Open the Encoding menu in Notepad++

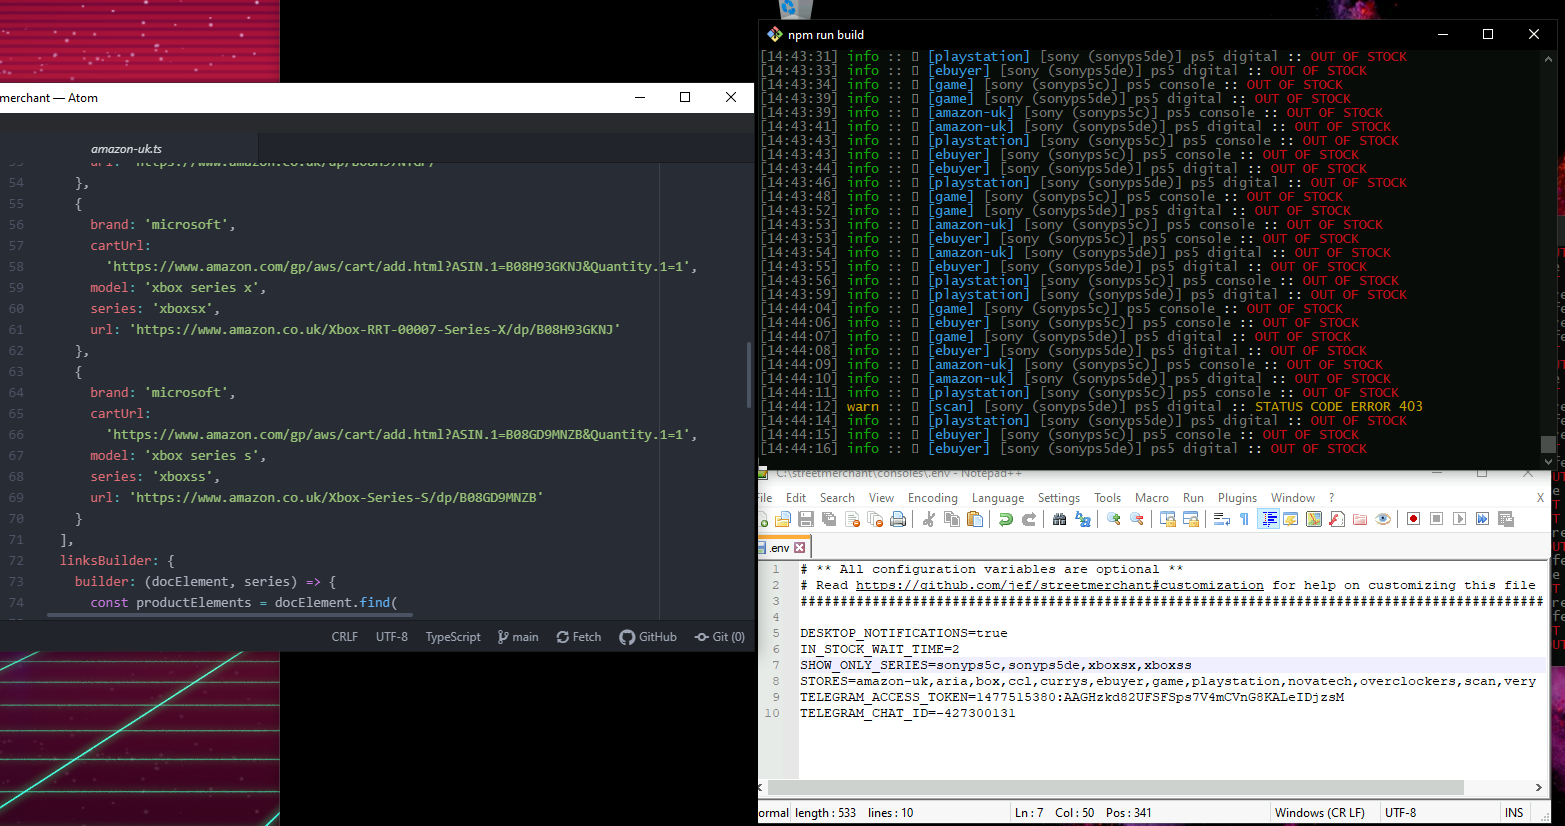932,498
